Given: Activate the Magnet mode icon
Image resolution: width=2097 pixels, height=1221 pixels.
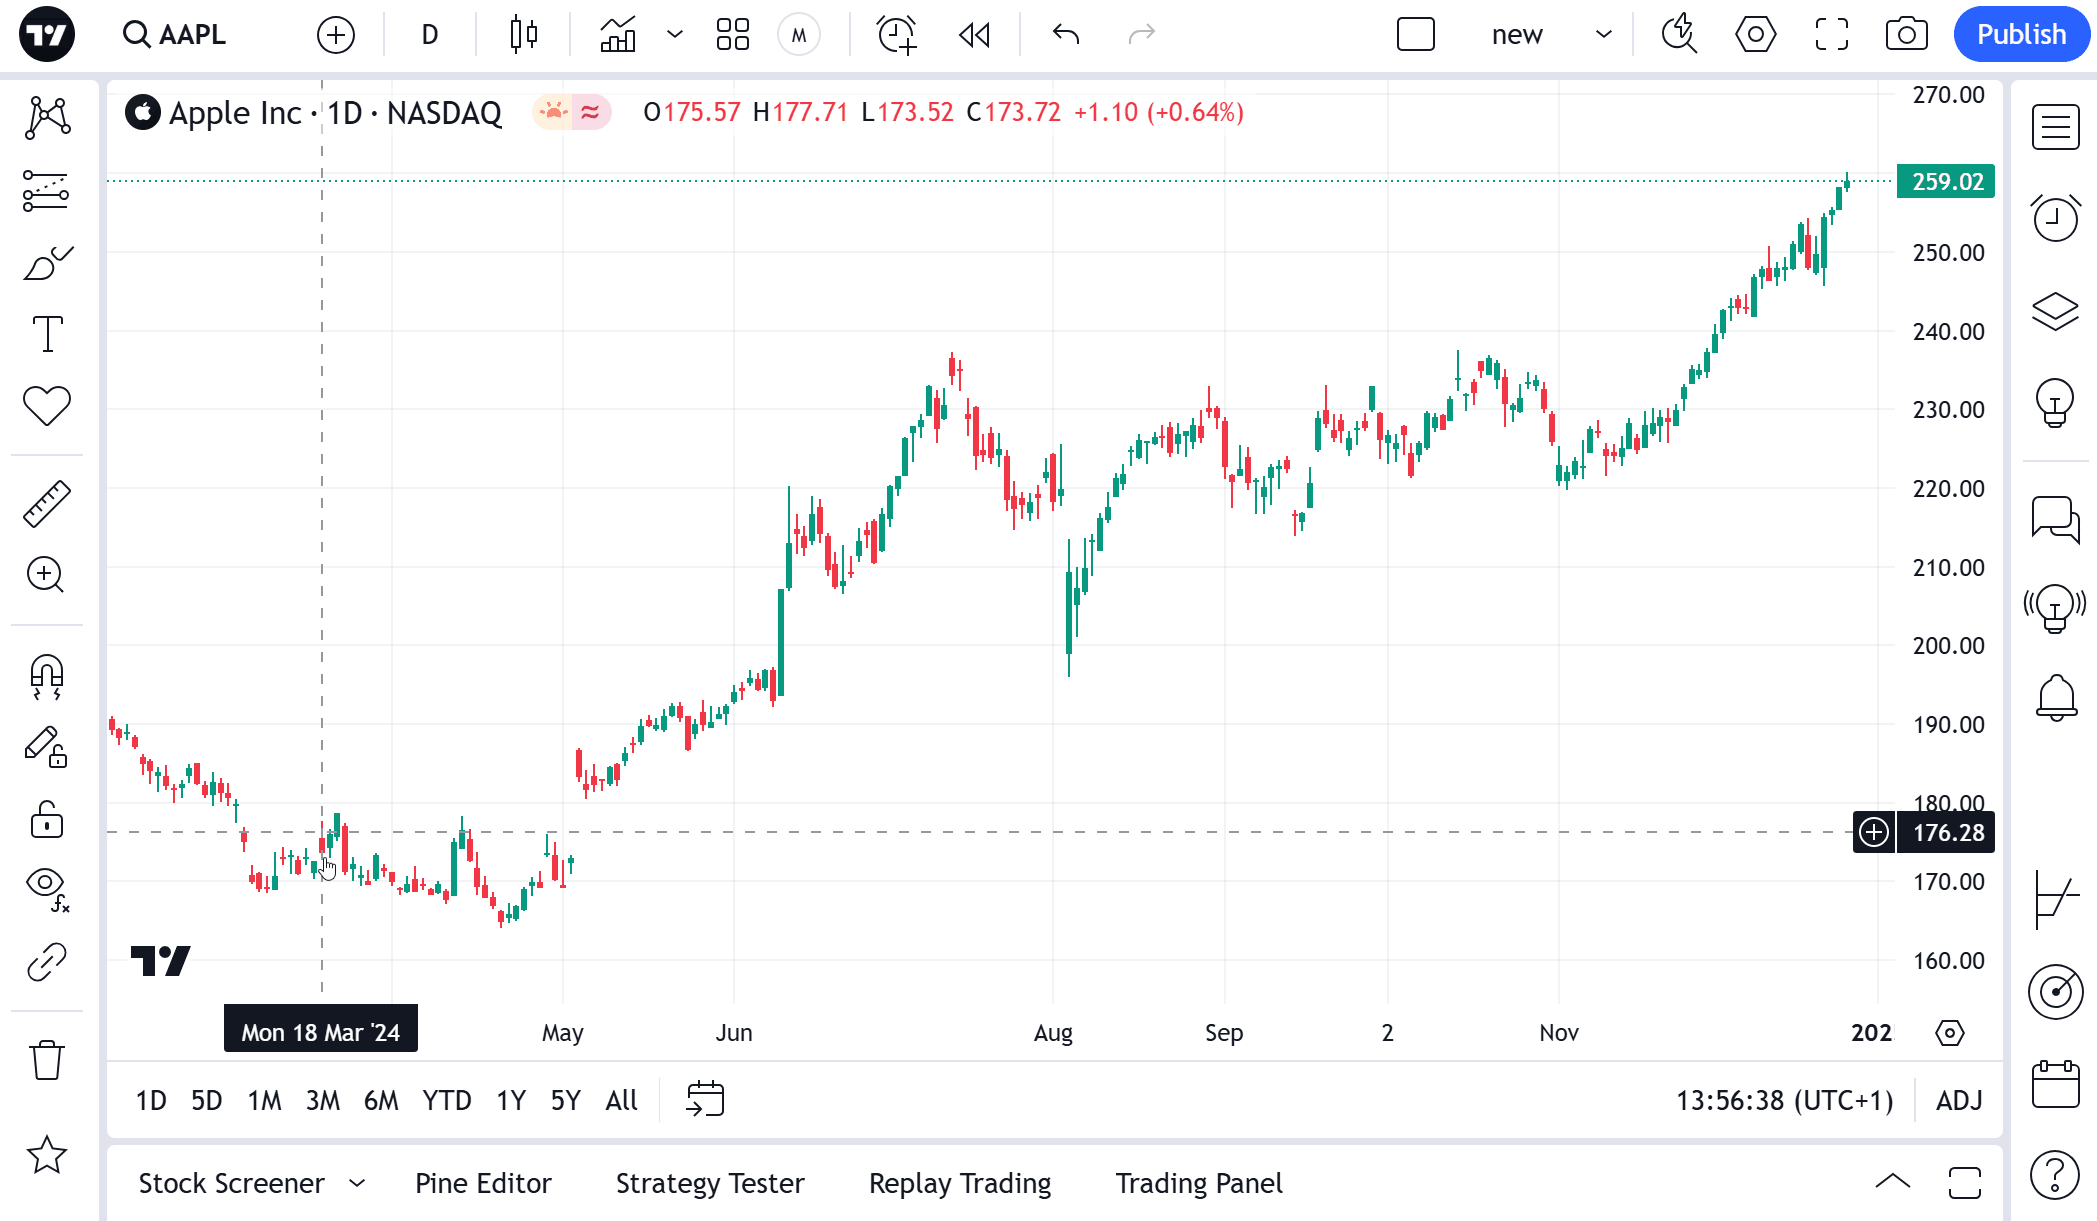Looking at the screenshot, I should 46,676.
